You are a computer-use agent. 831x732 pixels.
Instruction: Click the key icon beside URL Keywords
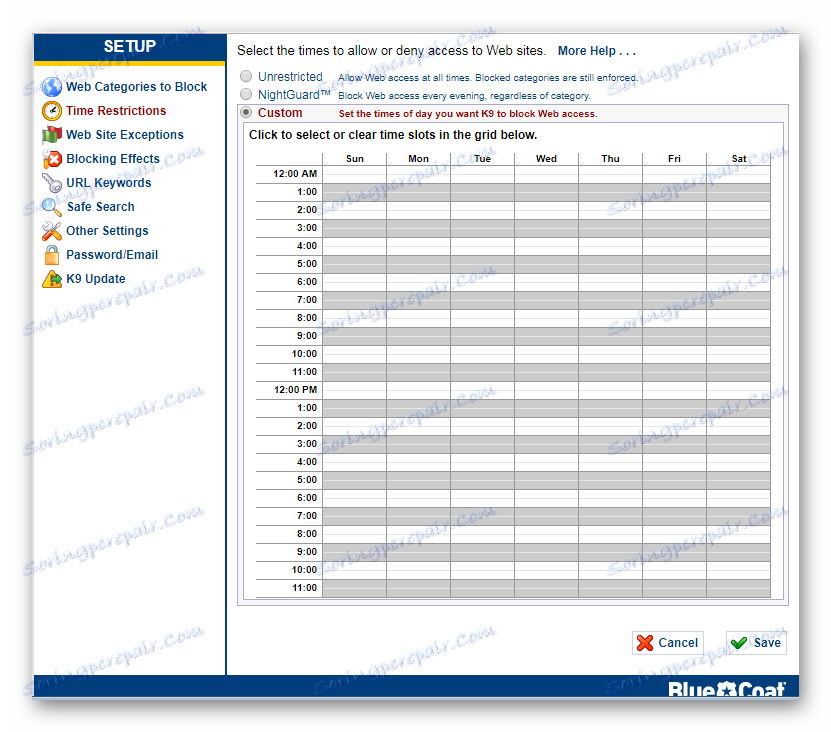pyautogui.click(x=52, y=183)
